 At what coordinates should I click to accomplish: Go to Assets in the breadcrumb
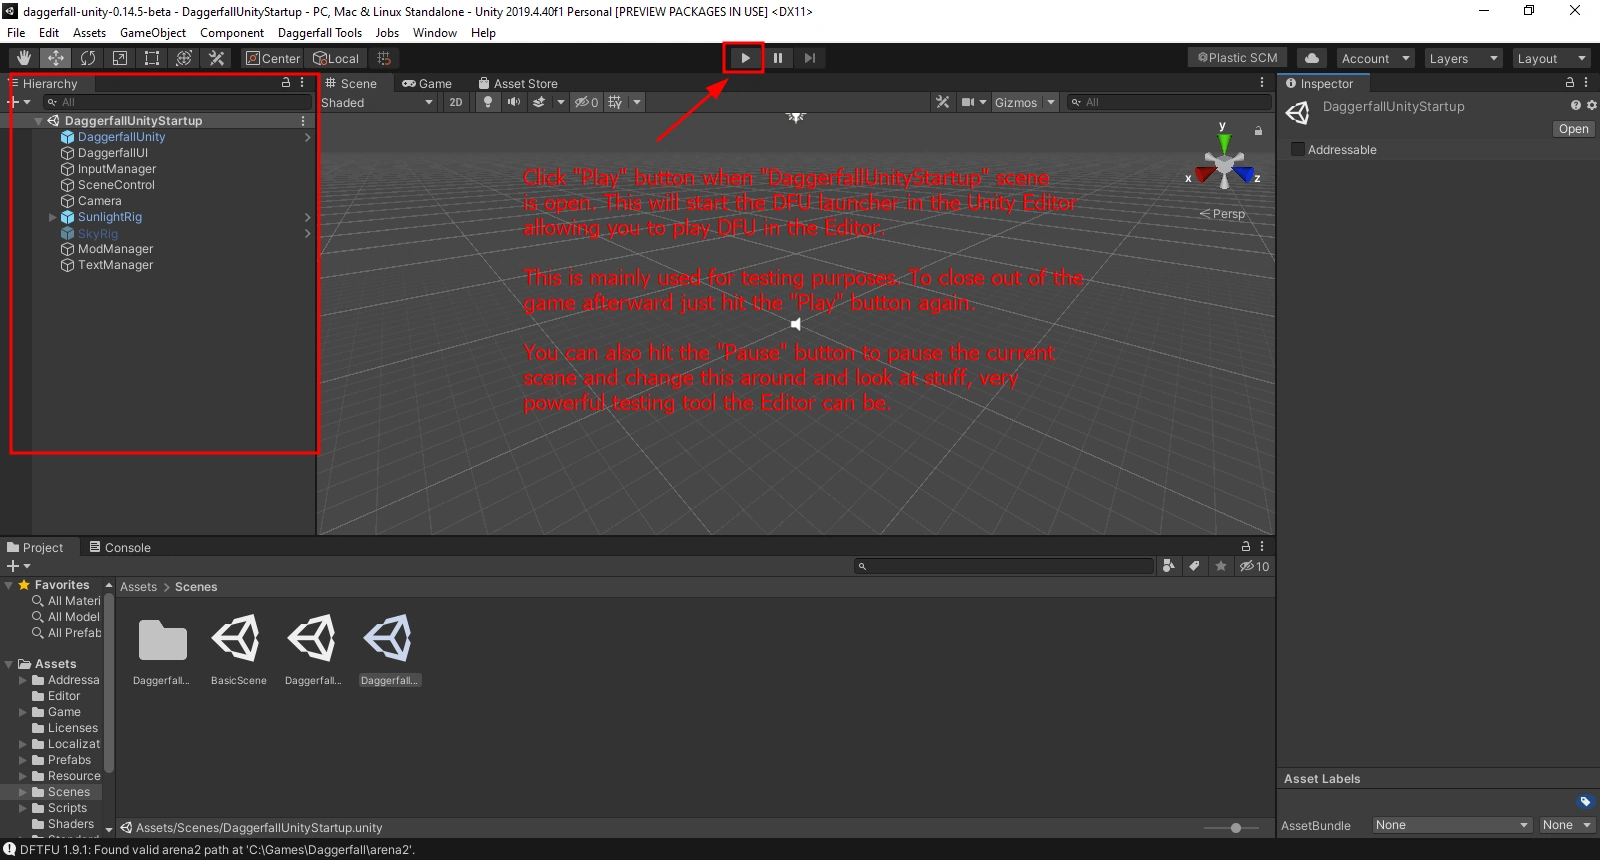tap(138, 587)
